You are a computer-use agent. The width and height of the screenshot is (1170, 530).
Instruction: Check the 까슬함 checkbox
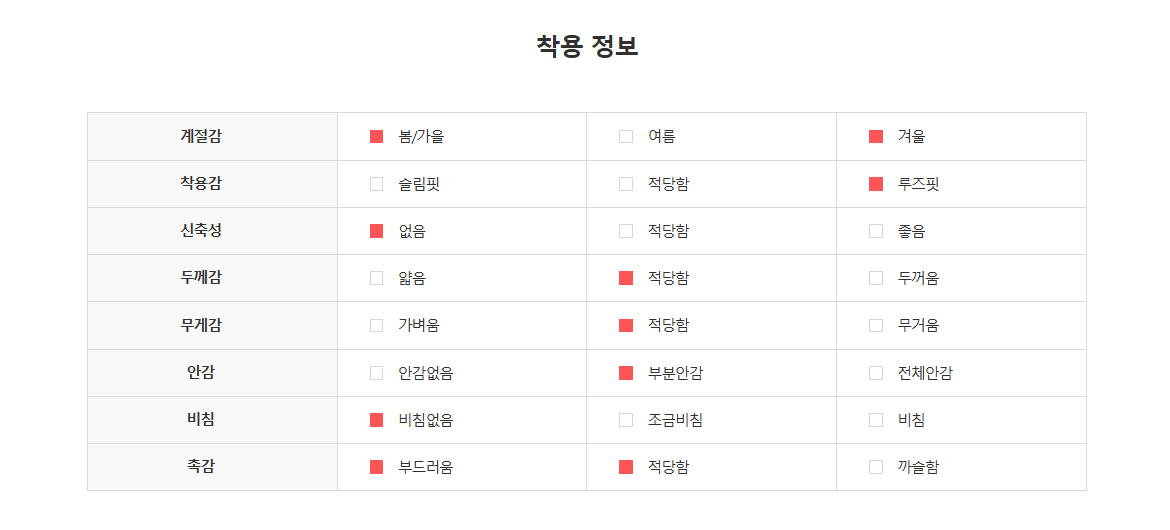tap(876, 467)
